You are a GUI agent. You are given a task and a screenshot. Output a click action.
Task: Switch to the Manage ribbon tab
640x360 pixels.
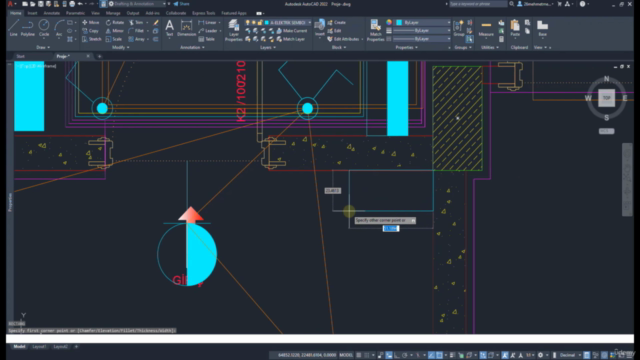[x=113, y=13]
